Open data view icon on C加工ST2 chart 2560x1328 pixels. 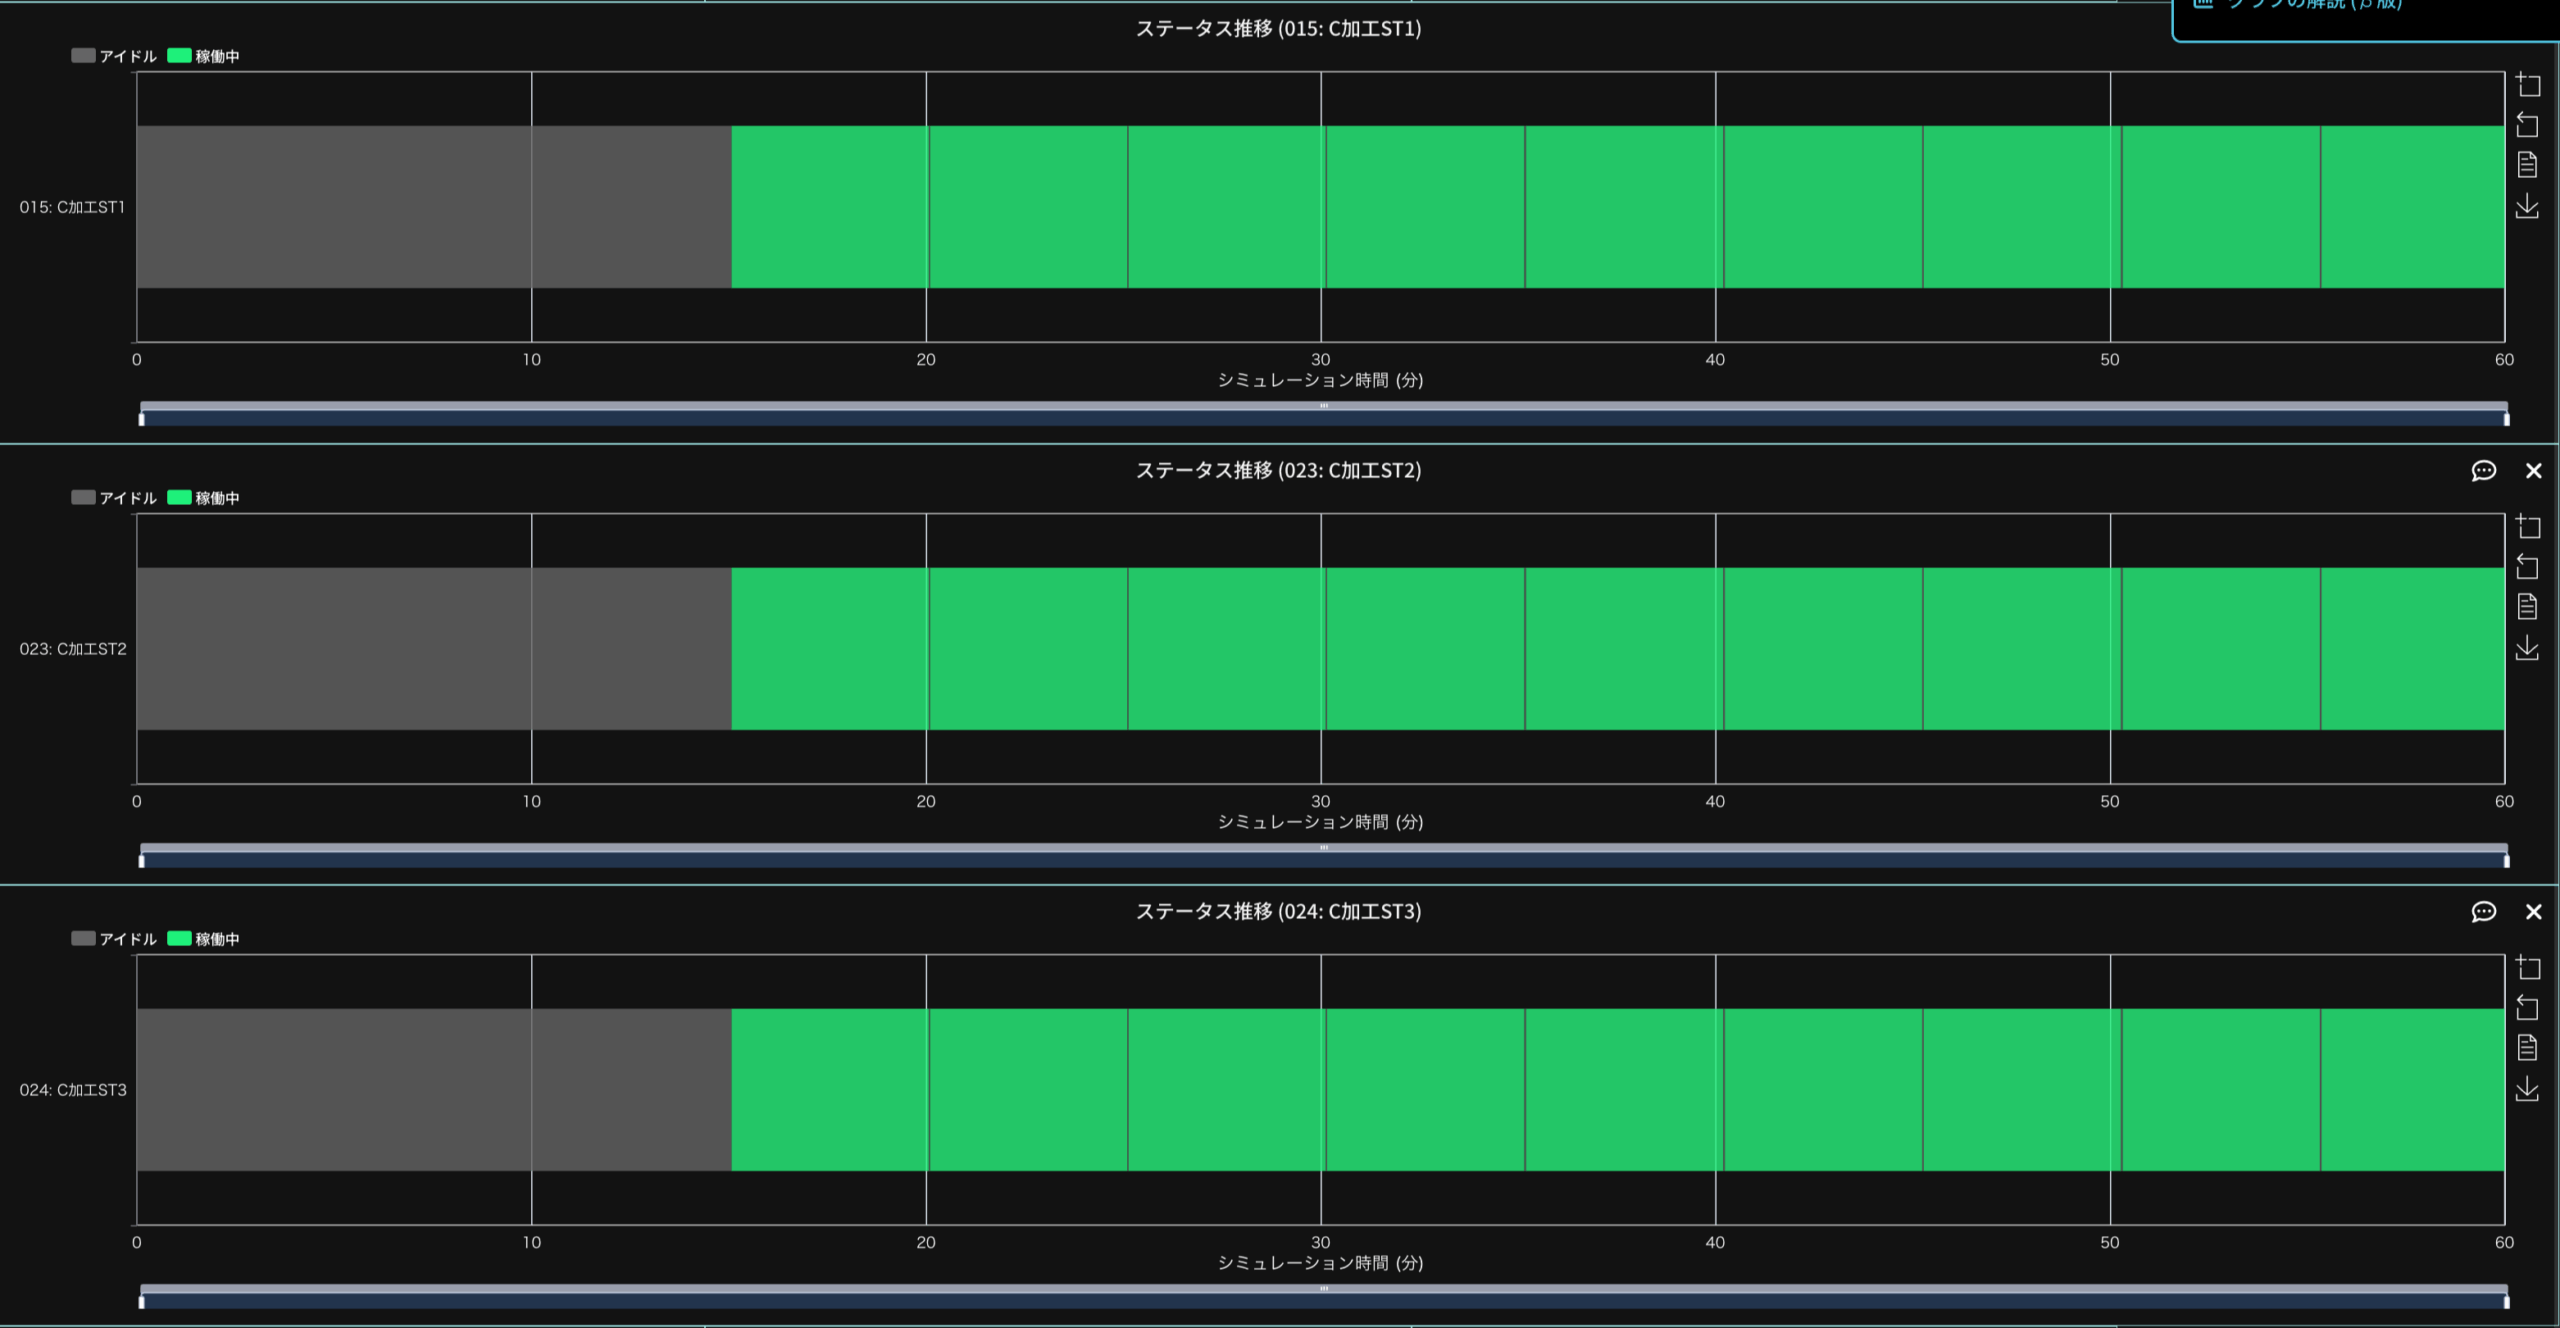[2528, 607]
